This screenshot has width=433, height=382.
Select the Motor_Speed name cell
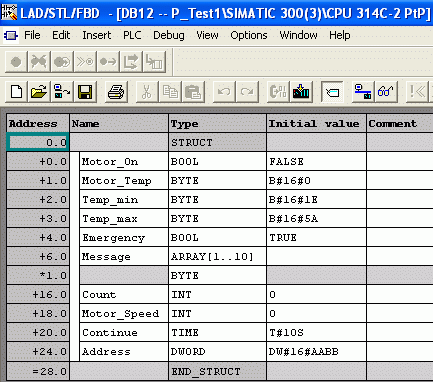[124, 314]
